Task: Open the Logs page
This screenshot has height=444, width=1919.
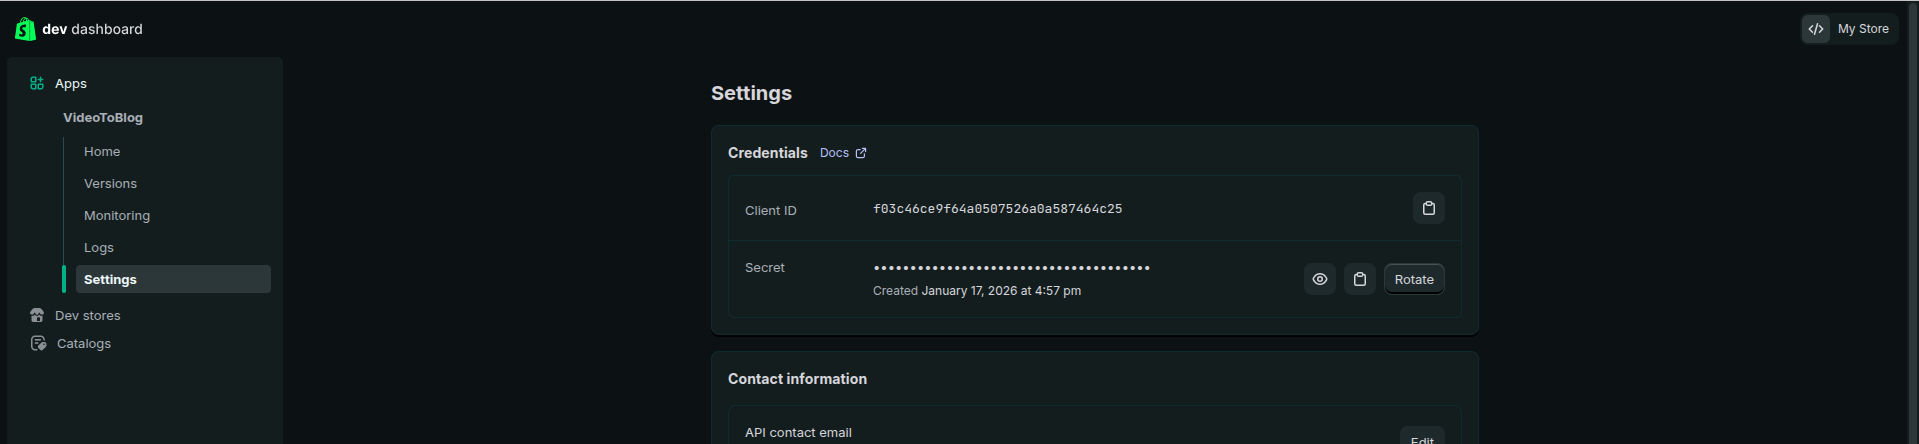Action: (99, 247)
